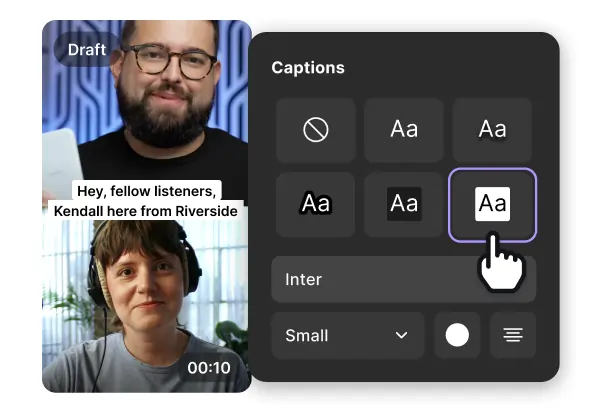
Task: Choose the top-right Aa caption style
Action: (x=492, y=130)
